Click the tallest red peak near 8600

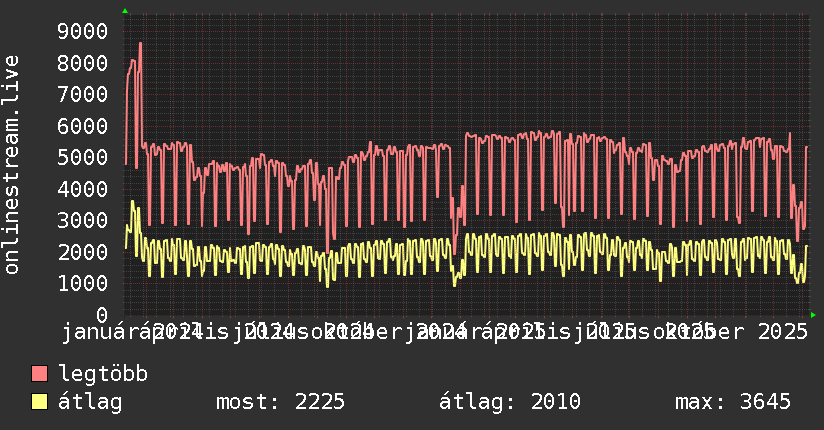click(x=140, y=44)
